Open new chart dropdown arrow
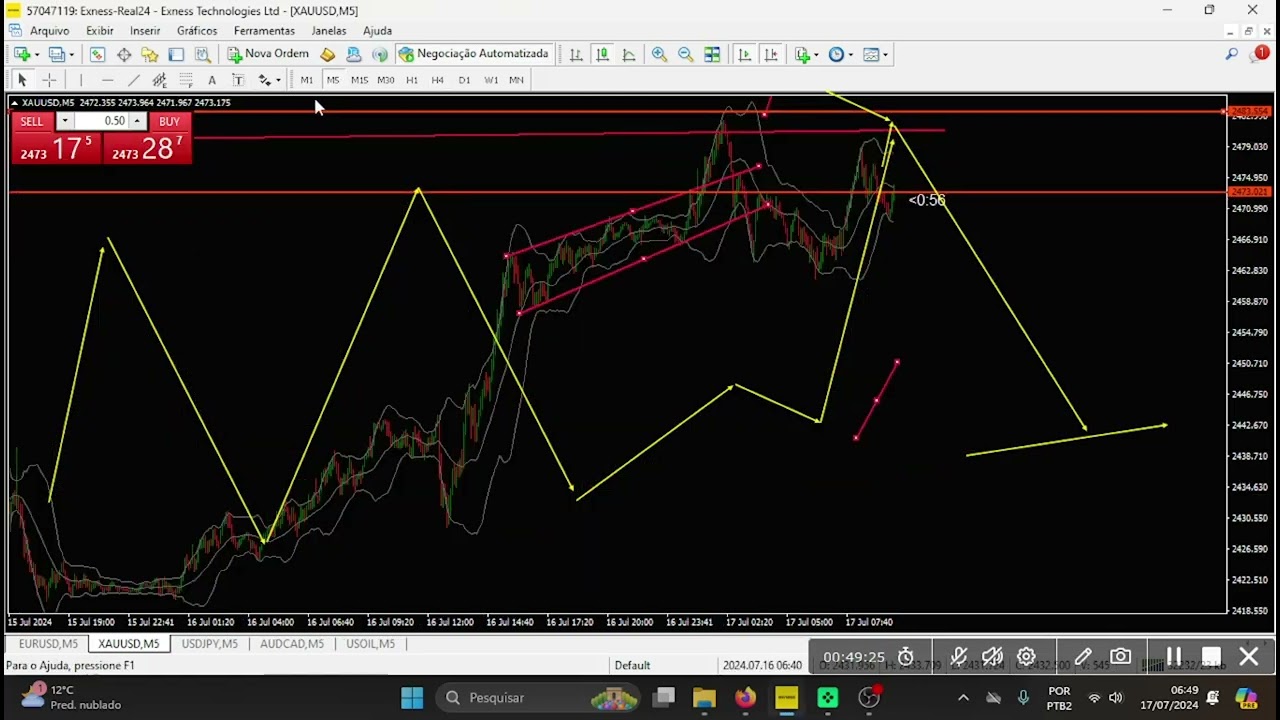 pos(36,55)
